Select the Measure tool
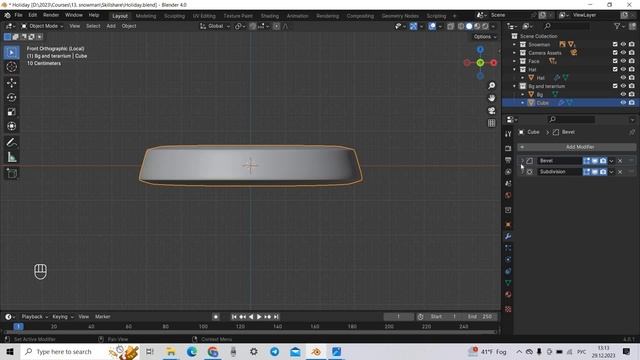This screenshot has width=640, height=360. coord(11,157)
